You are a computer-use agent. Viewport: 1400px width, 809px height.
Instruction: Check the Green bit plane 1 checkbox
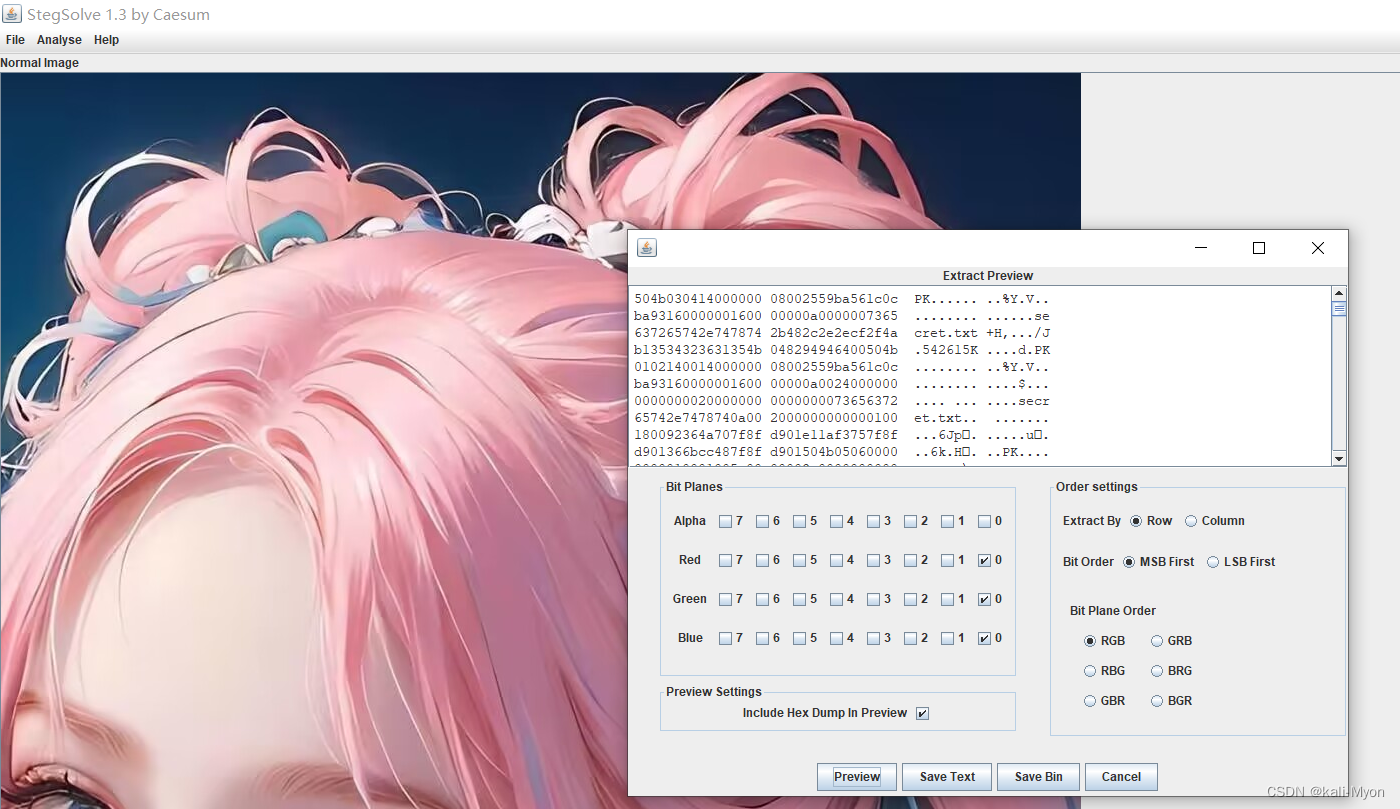tap(947, 599)
